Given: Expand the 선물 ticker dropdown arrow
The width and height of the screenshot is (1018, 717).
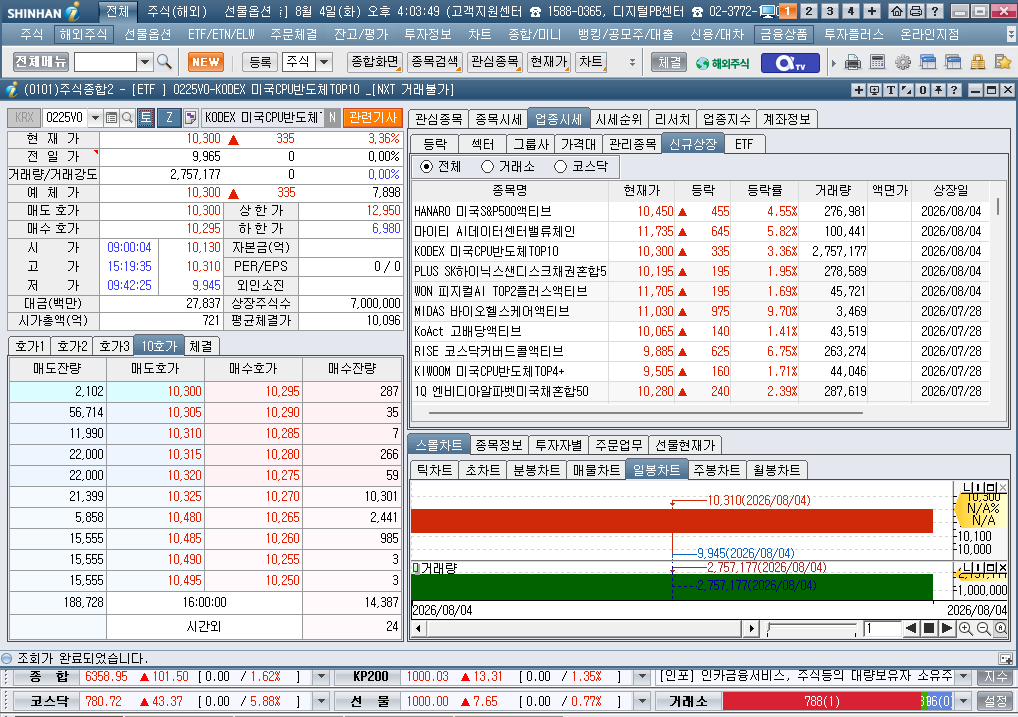Looking at the screenshot, I should (641, 701).
